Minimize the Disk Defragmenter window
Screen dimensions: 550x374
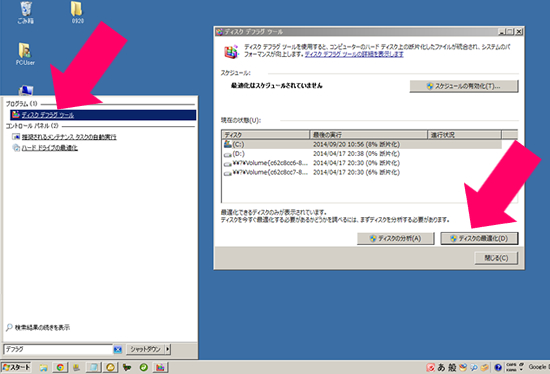502,32
